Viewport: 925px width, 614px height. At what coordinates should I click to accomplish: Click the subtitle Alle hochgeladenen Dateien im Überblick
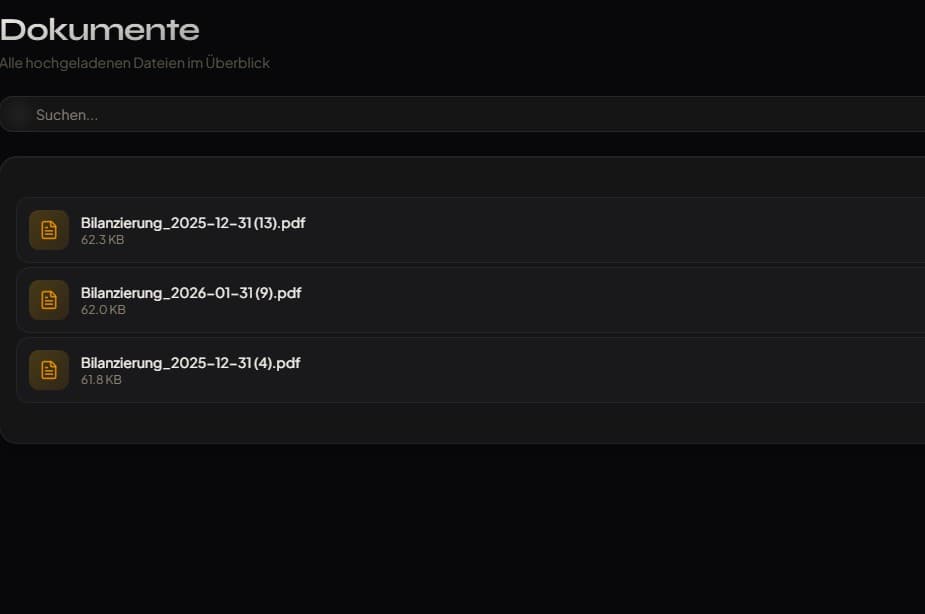[x=135, y=63]
